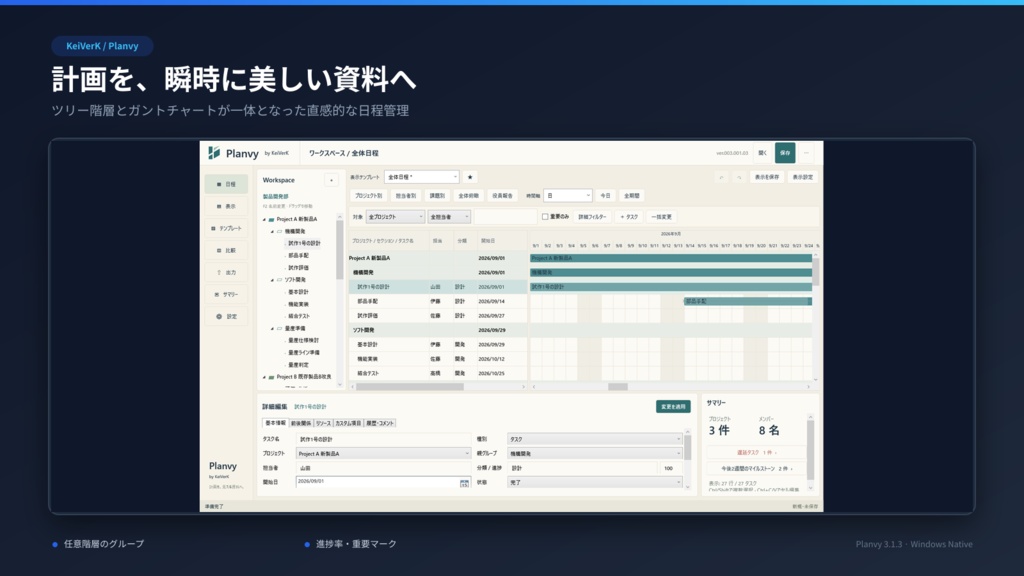This screenshot has width=1024, height=576.
Task: Open the プロジェクト dropdown in detail editor
Action: point(383,453)
